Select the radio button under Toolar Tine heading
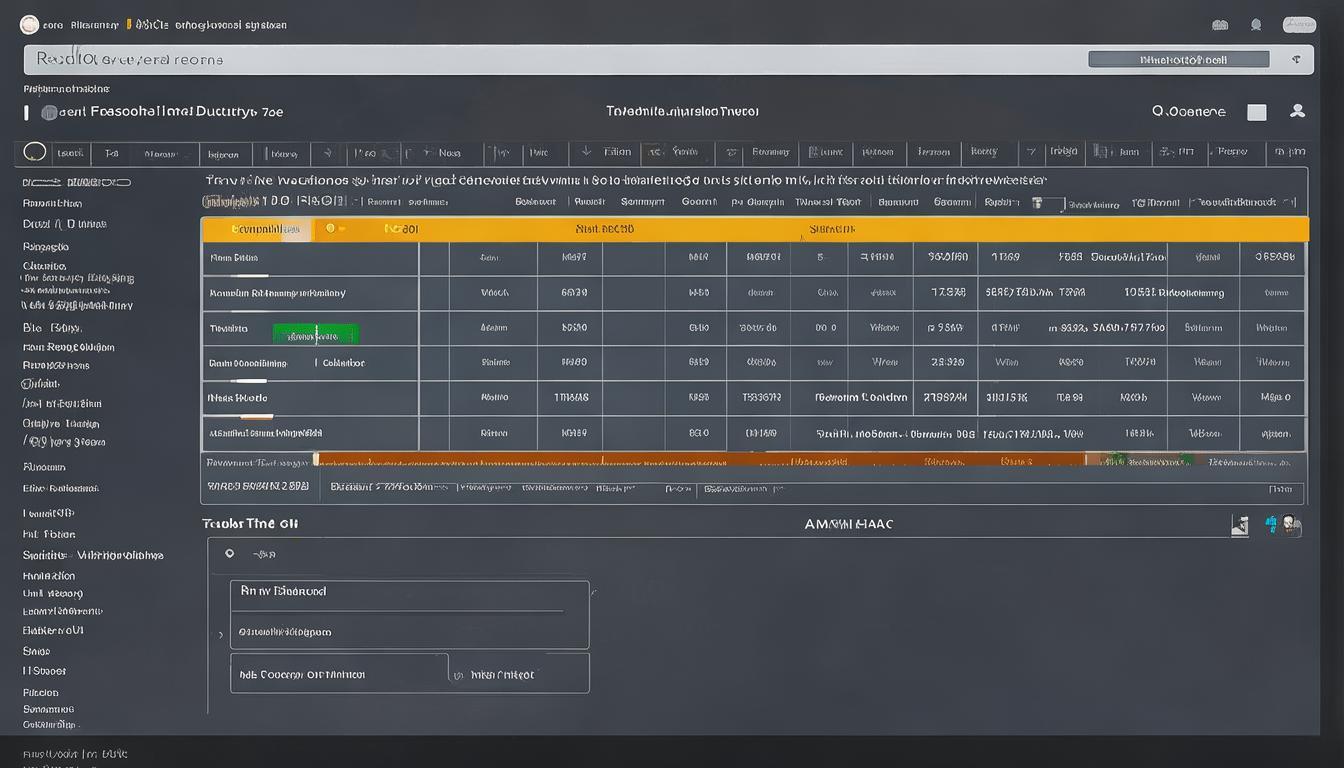Viewport: 1344px width, 768px height. [x=229, y=553]
